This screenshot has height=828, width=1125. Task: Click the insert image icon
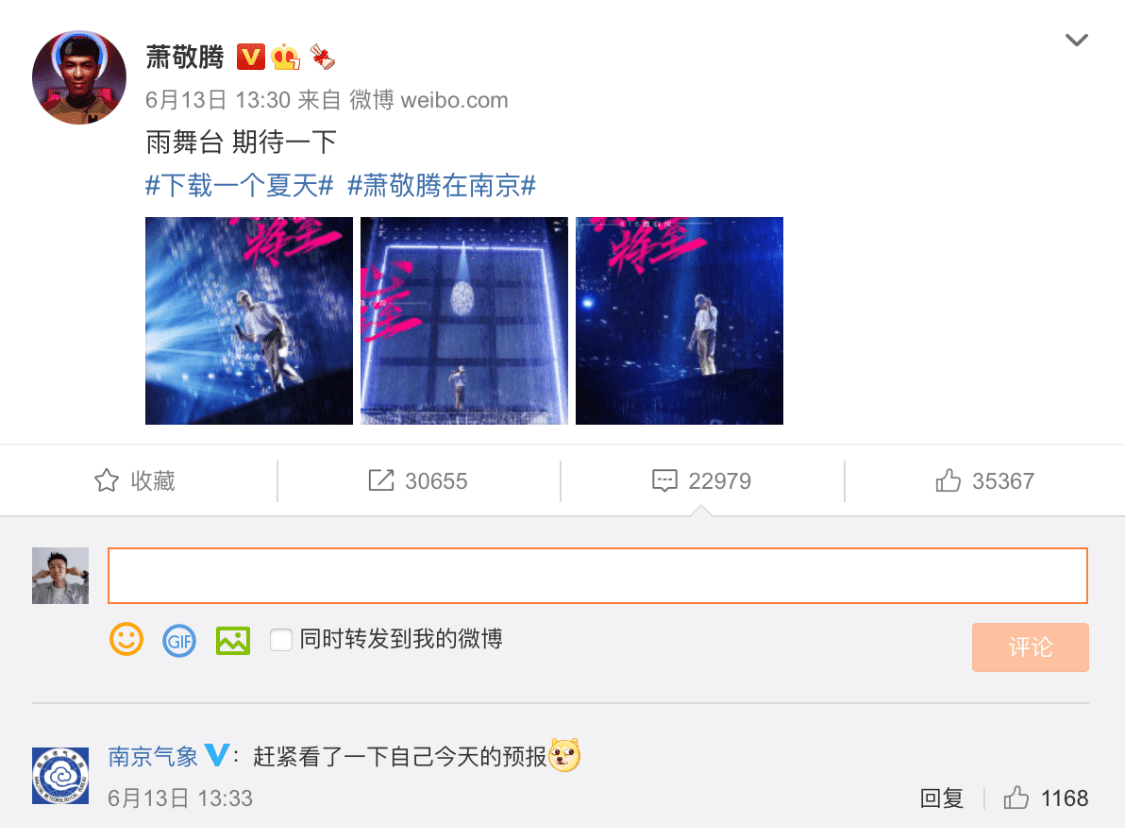point(233,641)
